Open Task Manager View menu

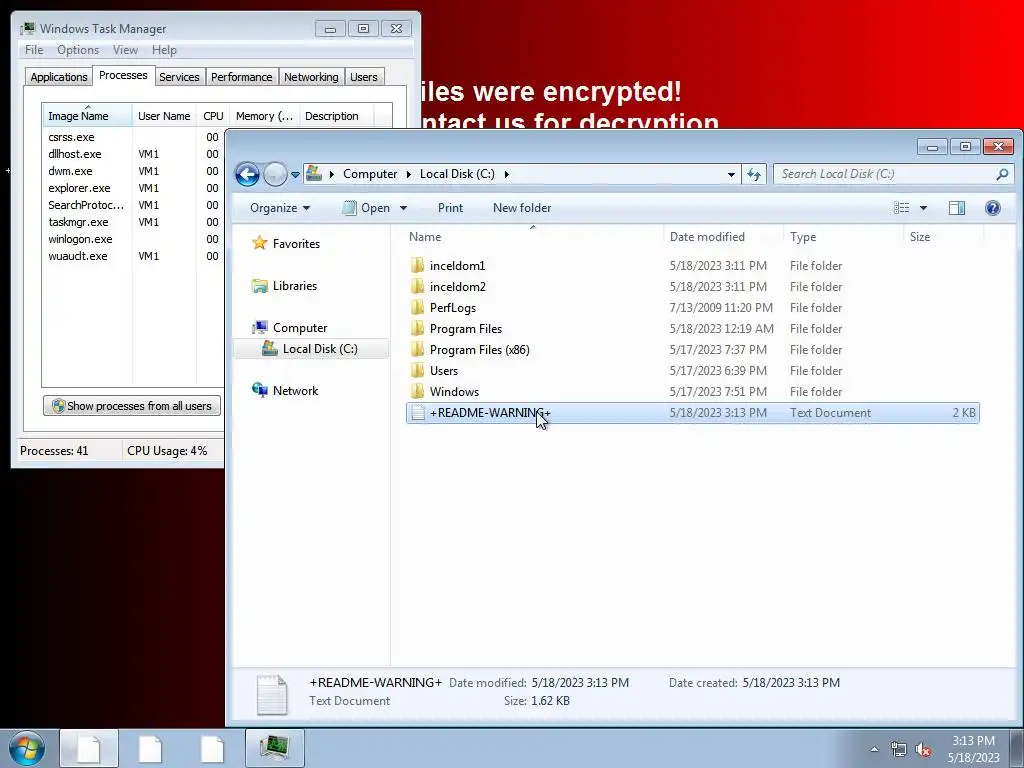(x=125, y=50)
